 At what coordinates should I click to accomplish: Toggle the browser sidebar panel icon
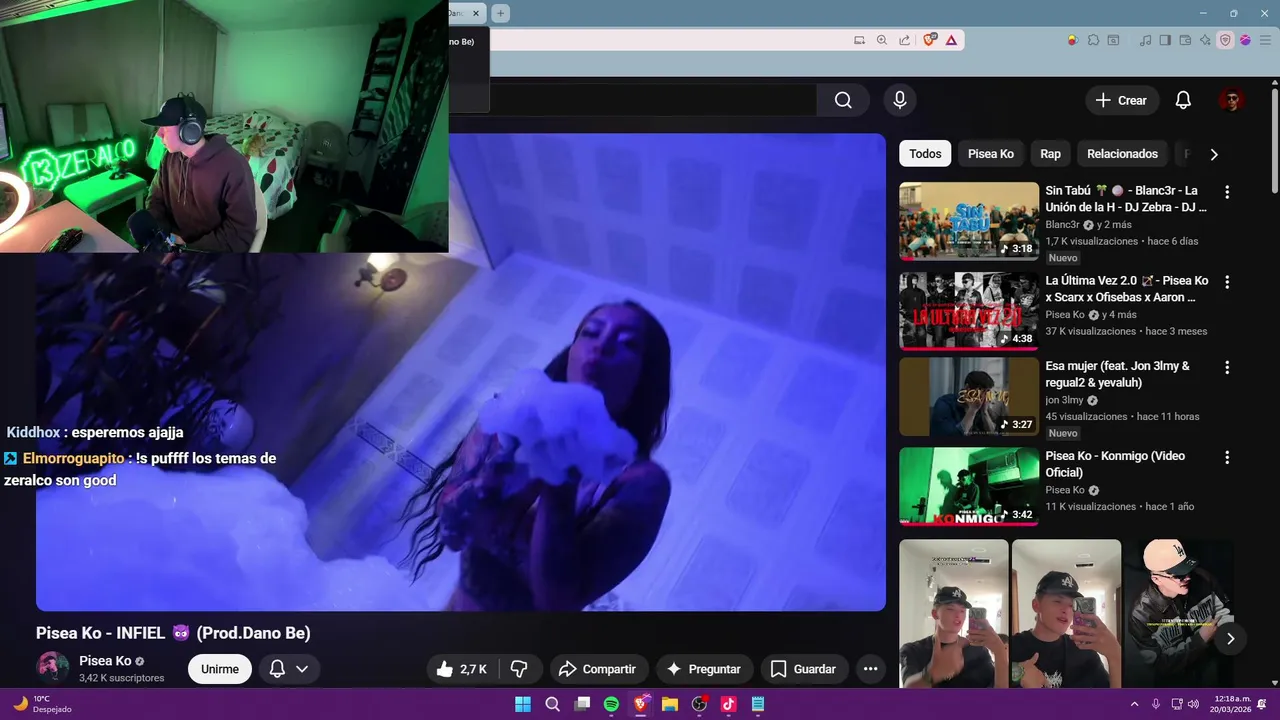(1165, 40)
